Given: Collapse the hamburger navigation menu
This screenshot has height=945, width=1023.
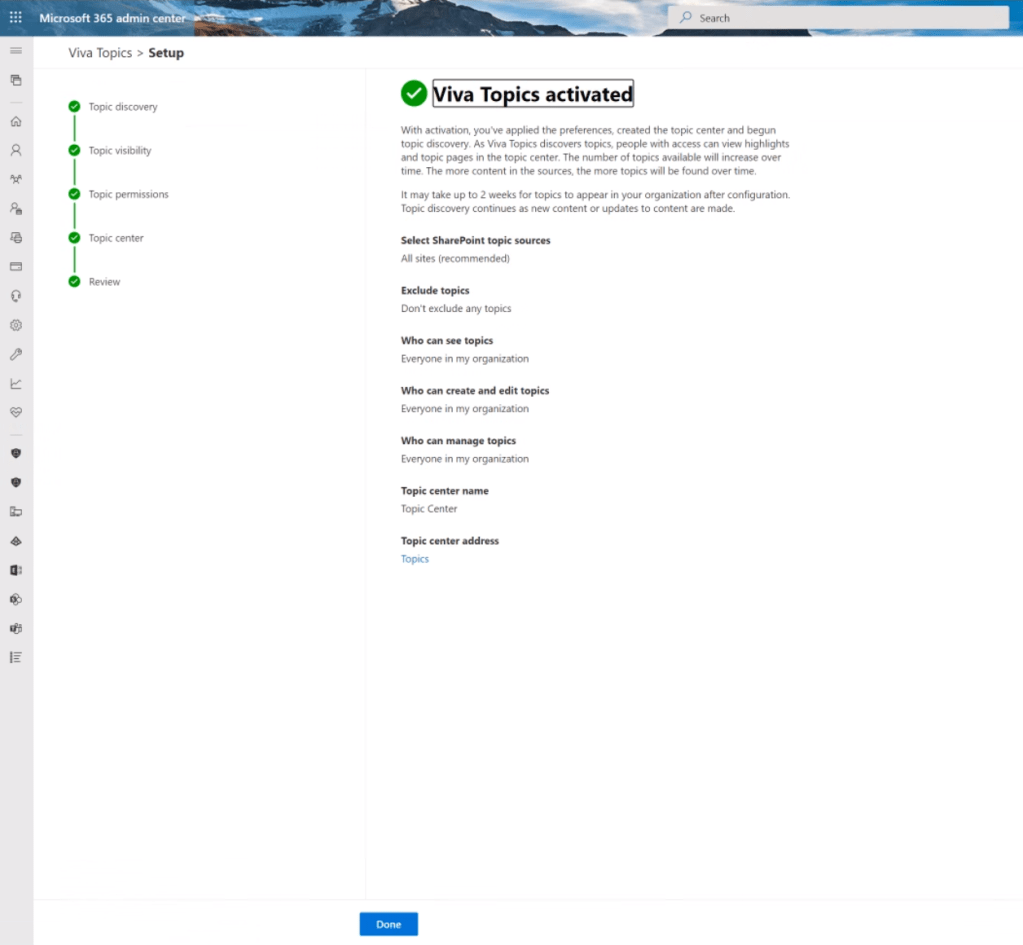Looking at the screenshot, I should 16,50.
